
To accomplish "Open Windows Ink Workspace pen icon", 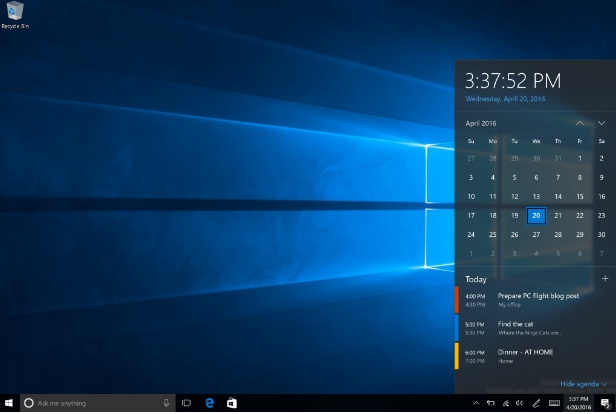I will pos(536,402).
